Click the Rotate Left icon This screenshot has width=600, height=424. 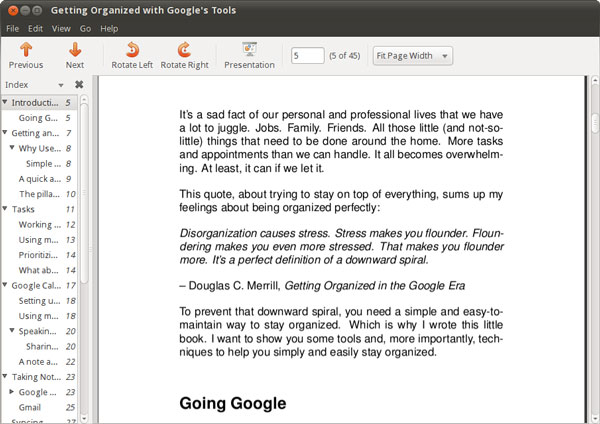[132, 50]
